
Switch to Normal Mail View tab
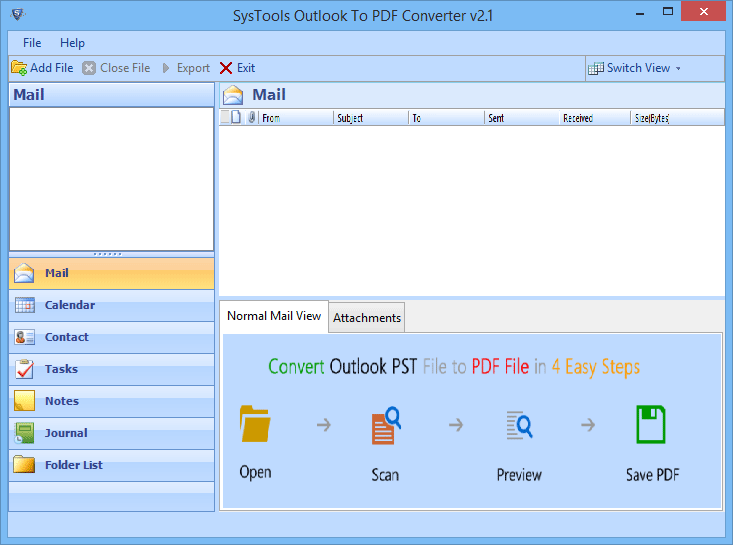coord(274,316)
